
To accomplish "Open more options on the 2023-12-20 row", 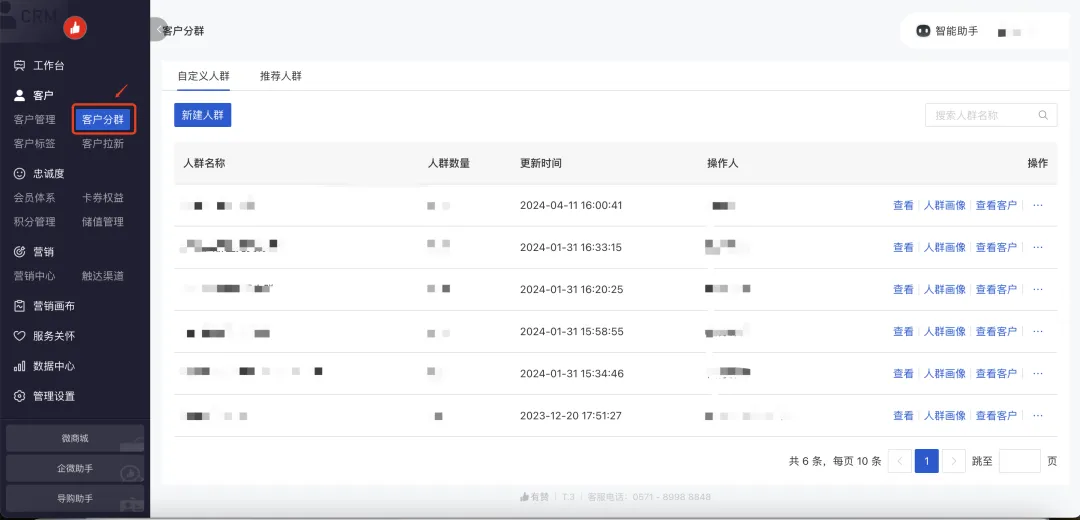I will (x=1037, y=415).
